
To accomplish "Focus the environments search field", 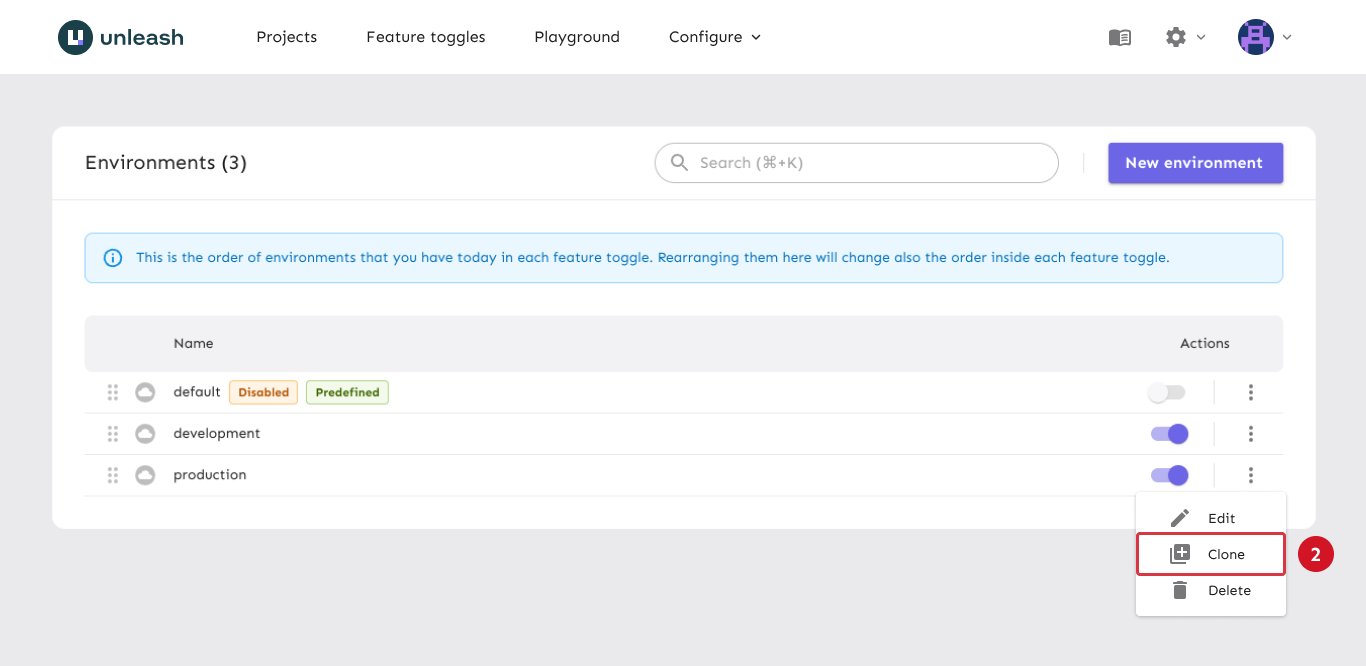I will click(870, 163).
